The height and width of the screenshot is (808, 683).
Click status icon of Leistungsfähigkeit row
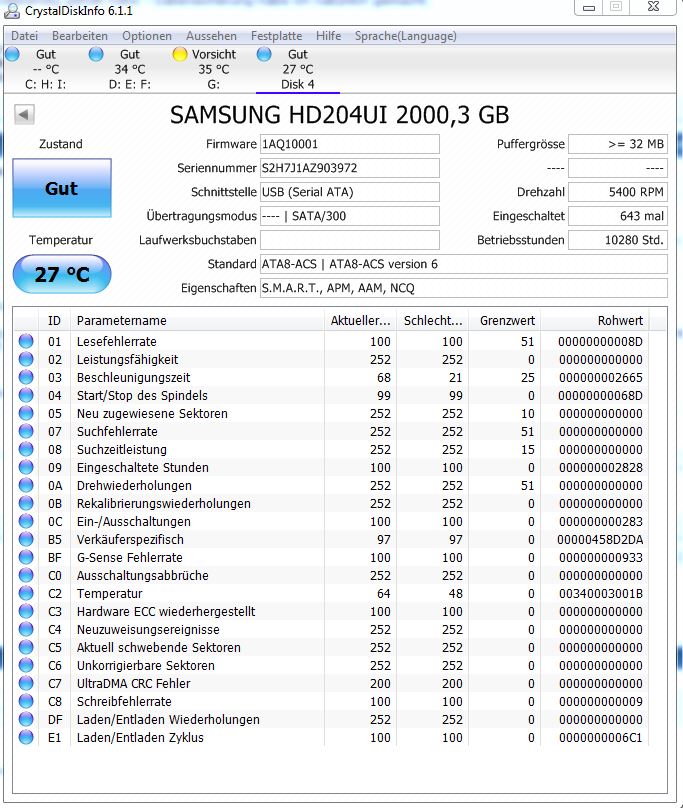(x=26, y=359)
